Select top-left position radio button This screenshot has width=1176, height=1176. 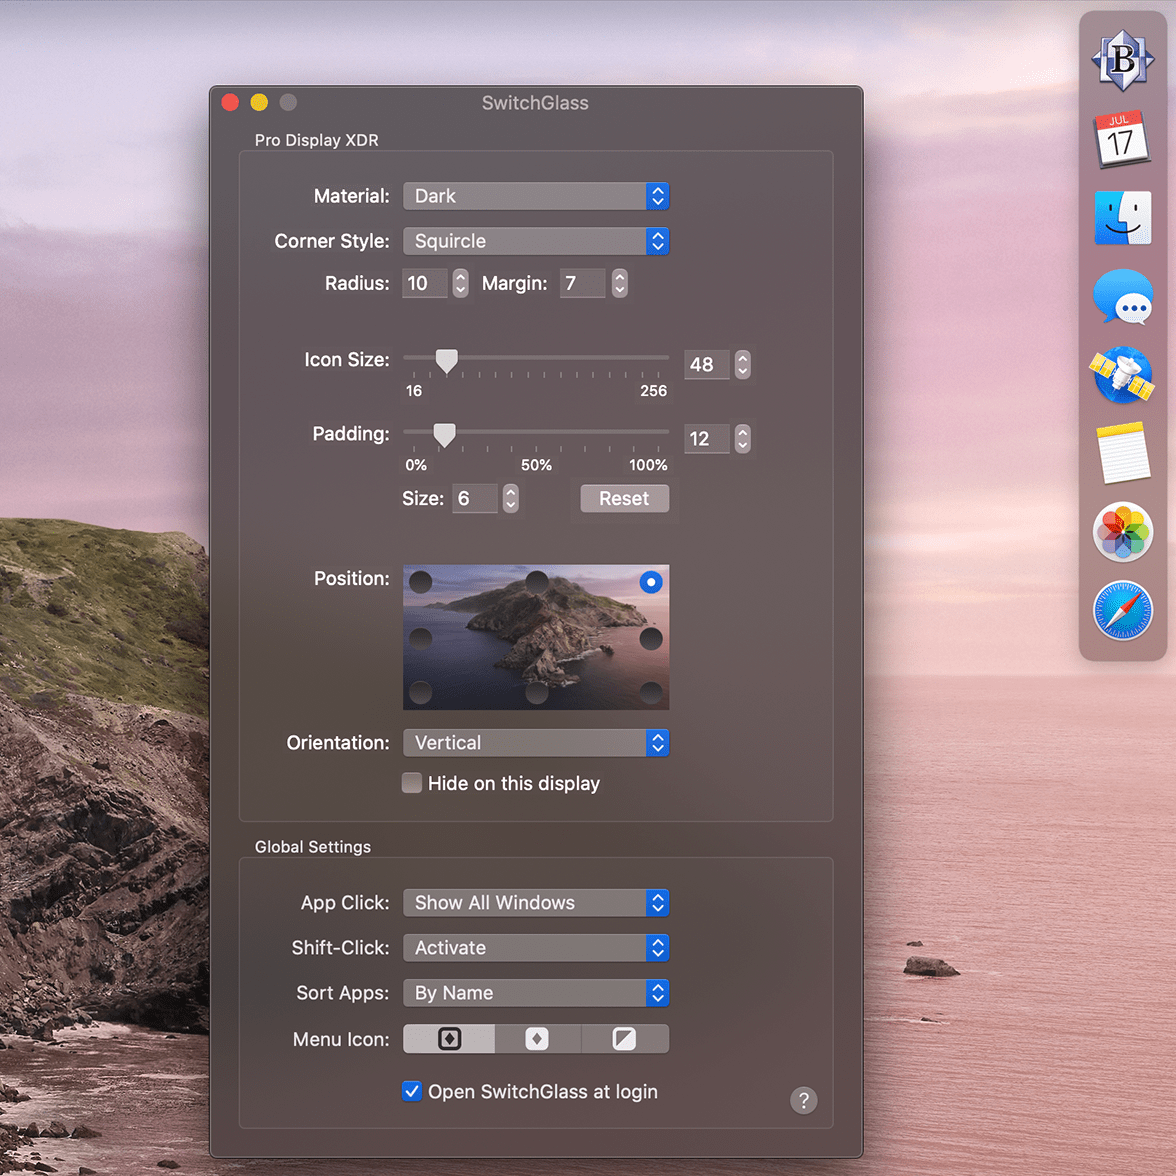(x=421, y=582)
